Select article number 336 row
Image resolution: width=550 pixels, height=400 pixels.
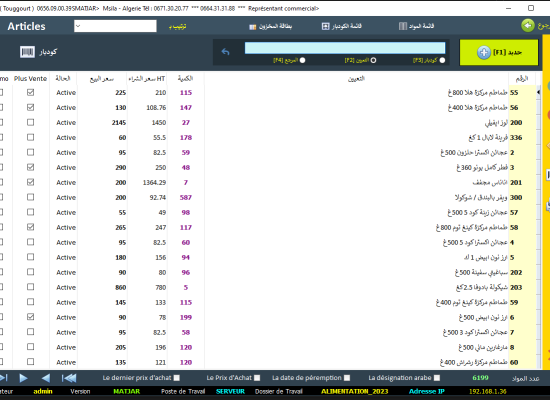[x=516, y=138]
